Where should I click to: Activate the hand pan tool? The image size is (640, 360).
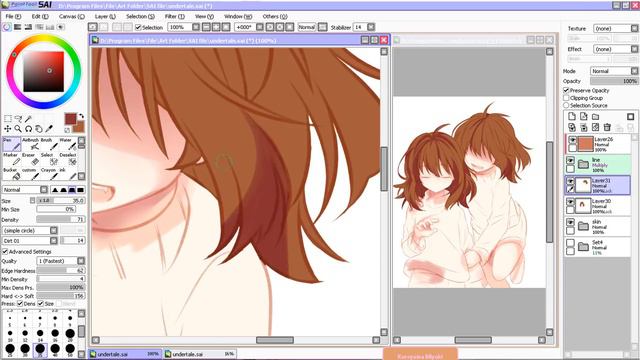pyautogui.click(x=39, y=129)
